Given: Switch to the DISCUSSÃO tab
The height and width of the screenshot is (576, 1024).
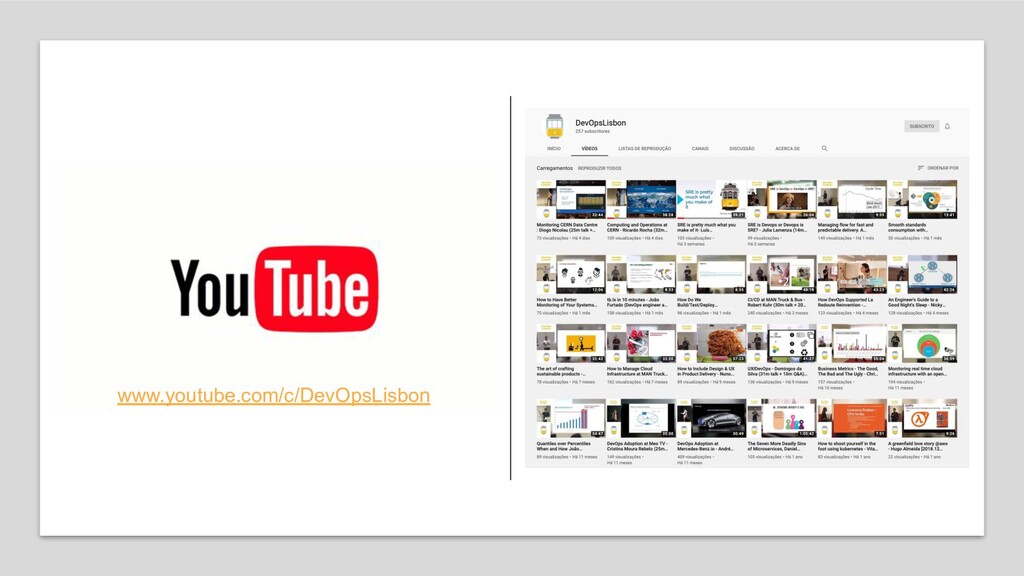Looking at the screenshot, I should coord(742,149).
